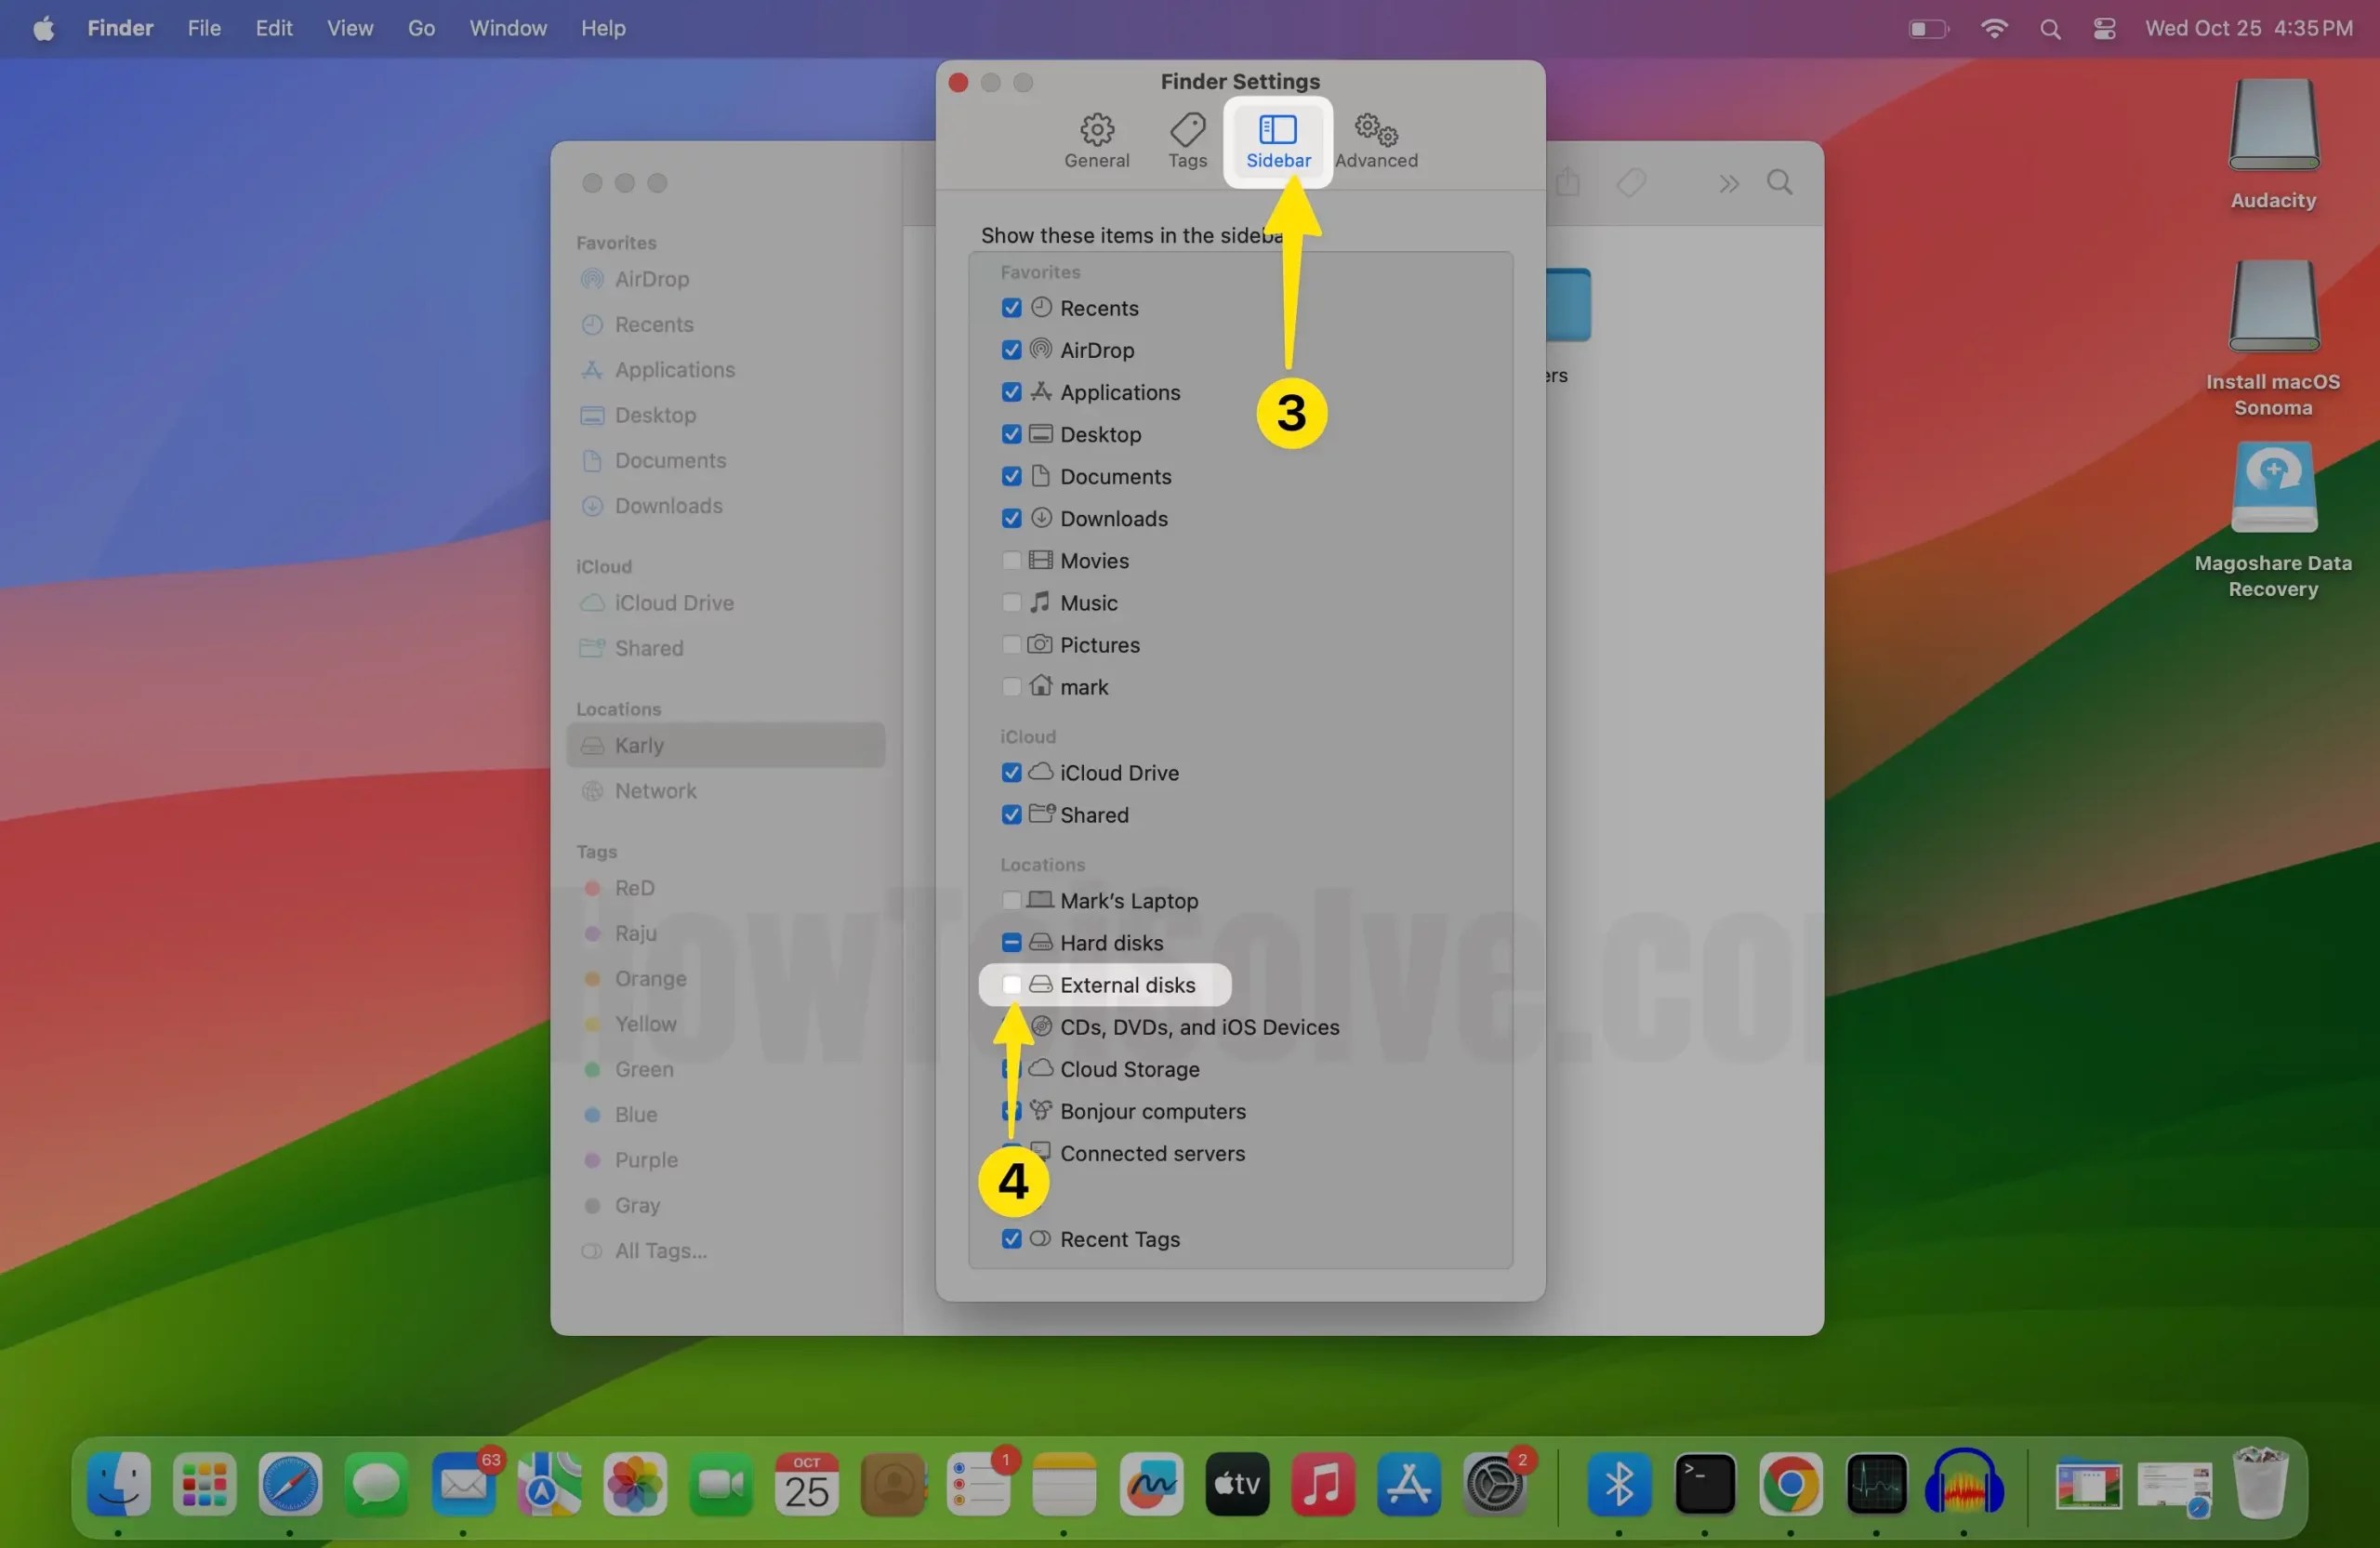
Task: Open Control Center in menu bar
Action: pos(2104,28)
